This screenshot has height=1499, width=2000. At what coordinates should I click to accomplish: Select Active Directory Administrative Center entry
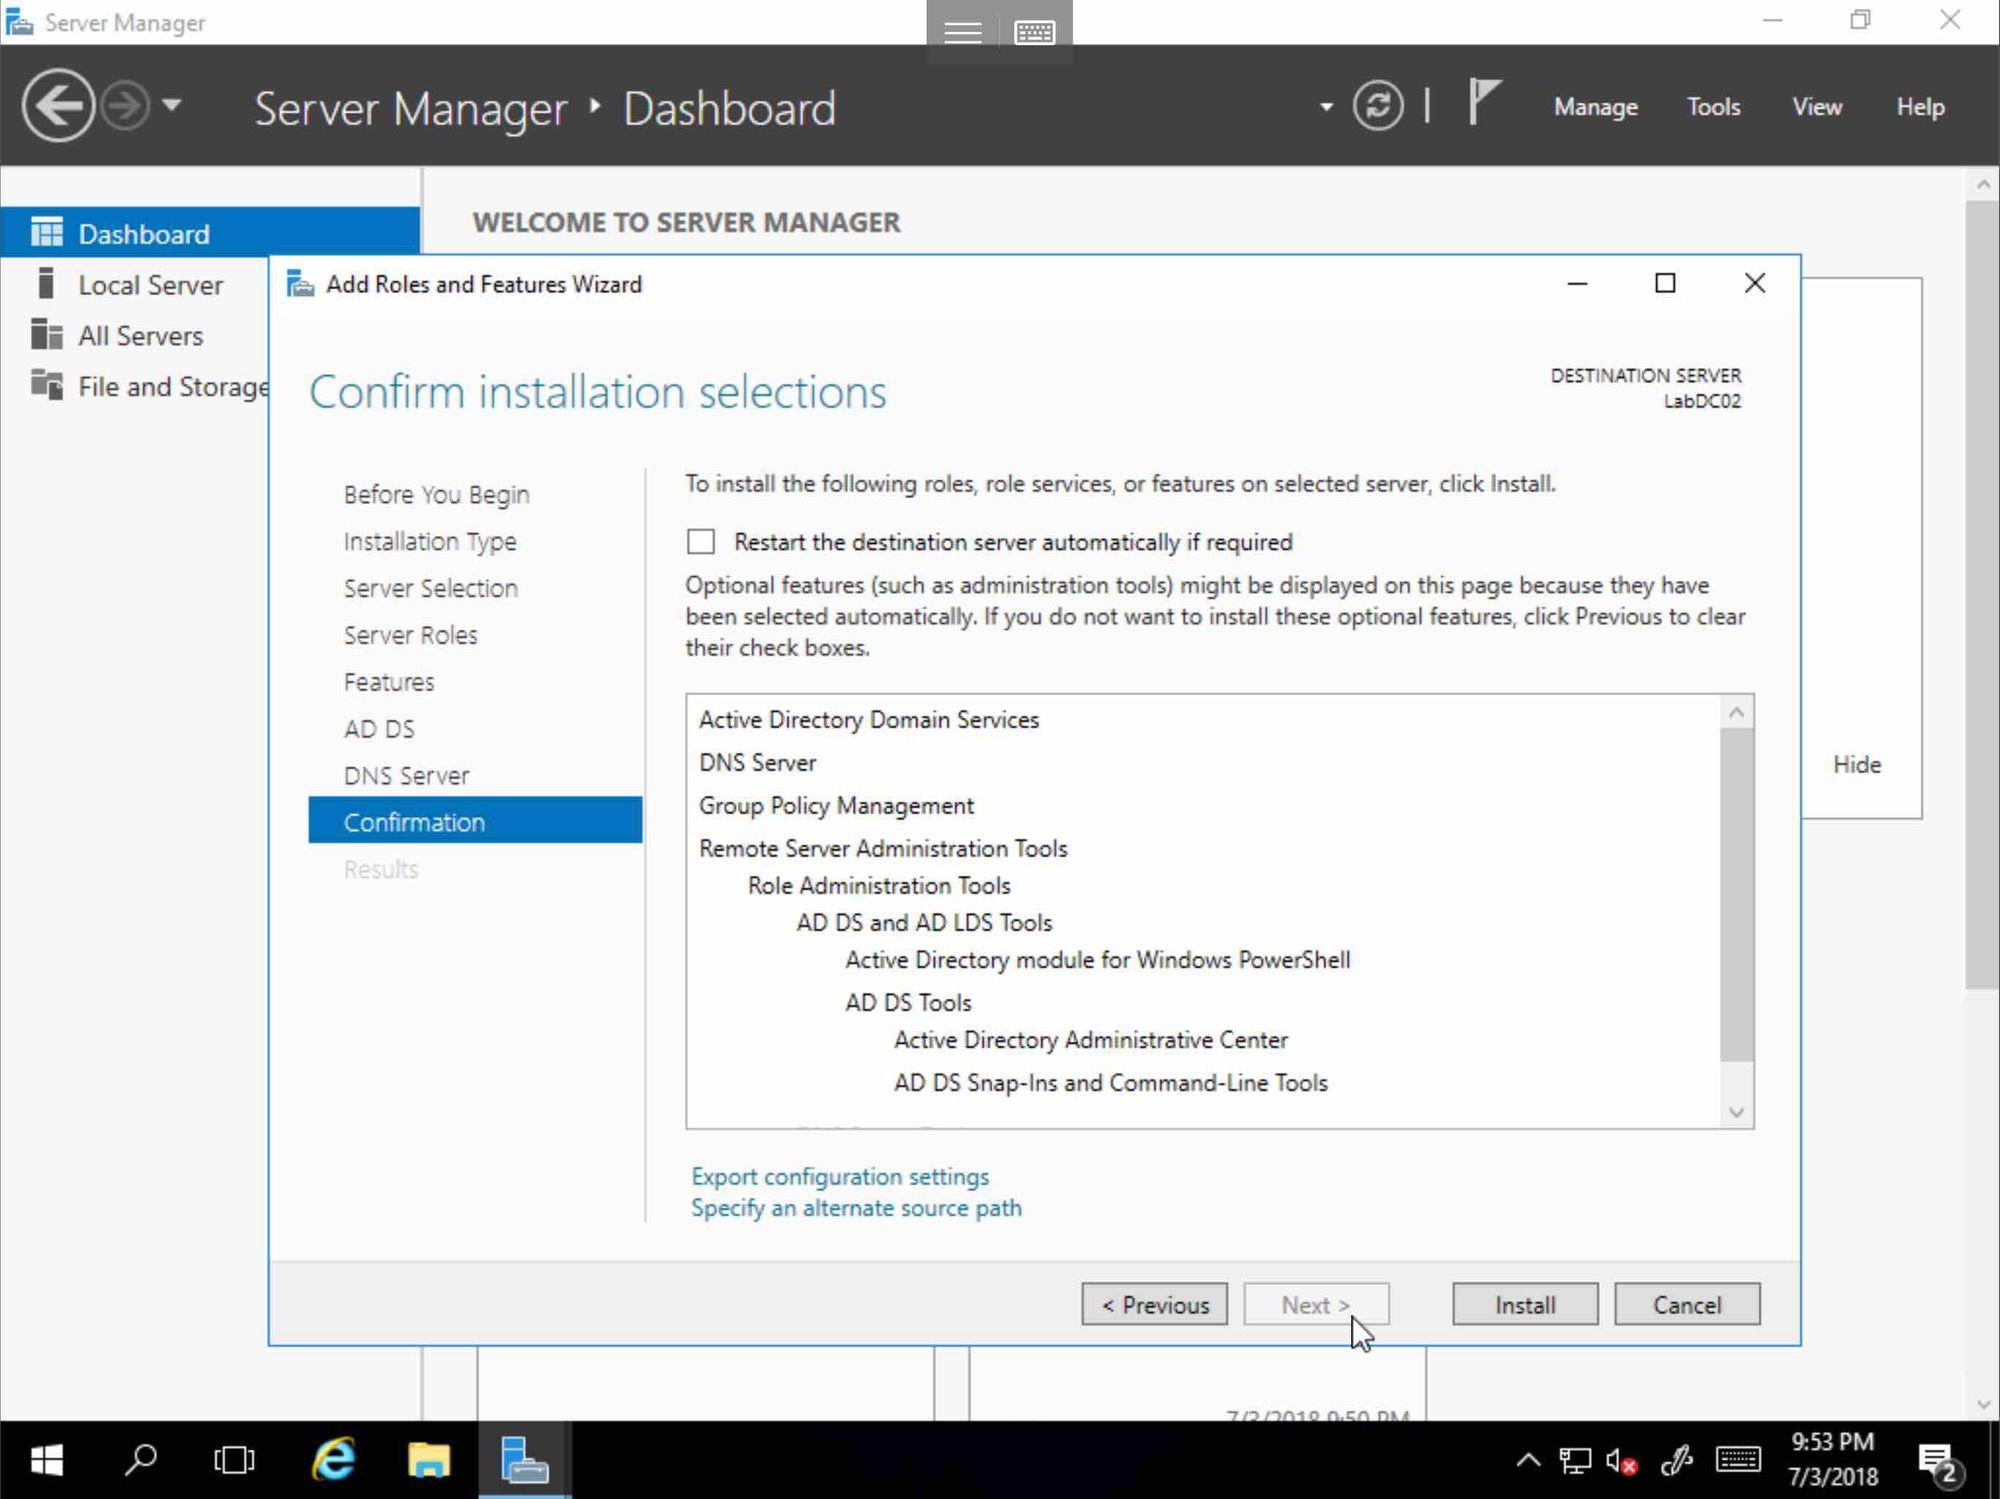tap(1091, 1040)
